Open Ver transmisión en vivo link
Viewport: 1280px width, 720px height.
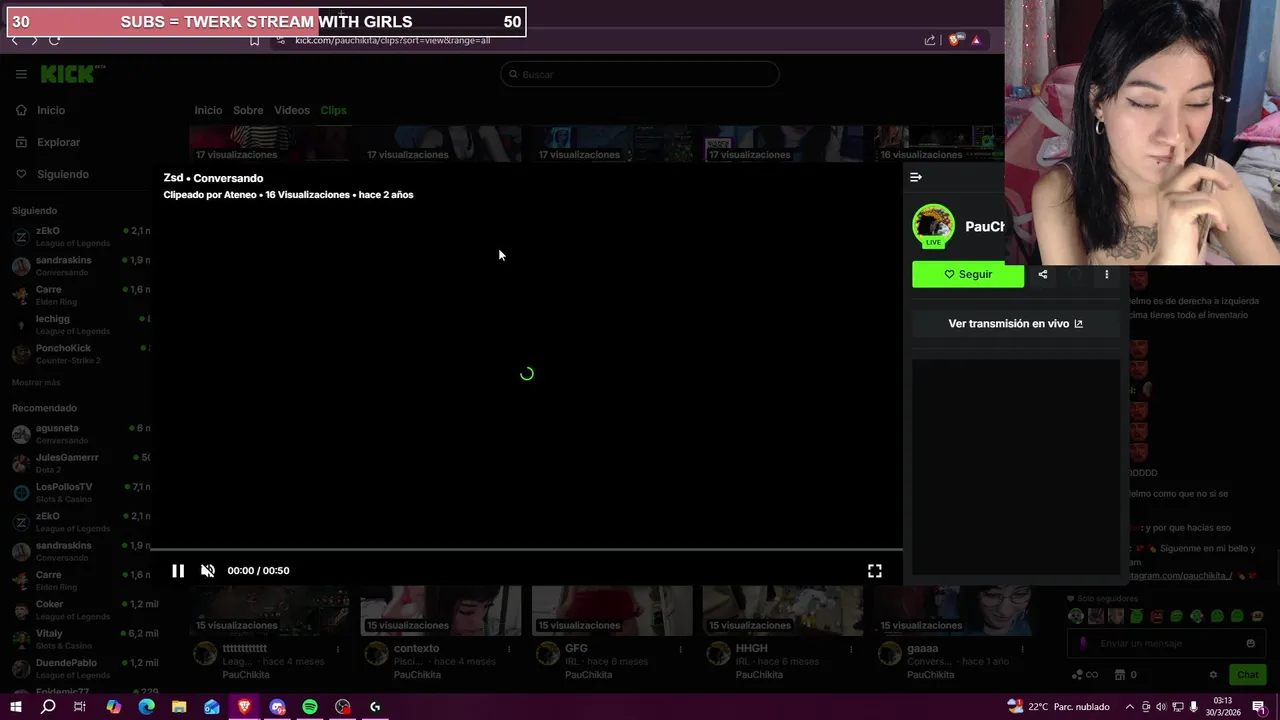[x=1016, y=324]
